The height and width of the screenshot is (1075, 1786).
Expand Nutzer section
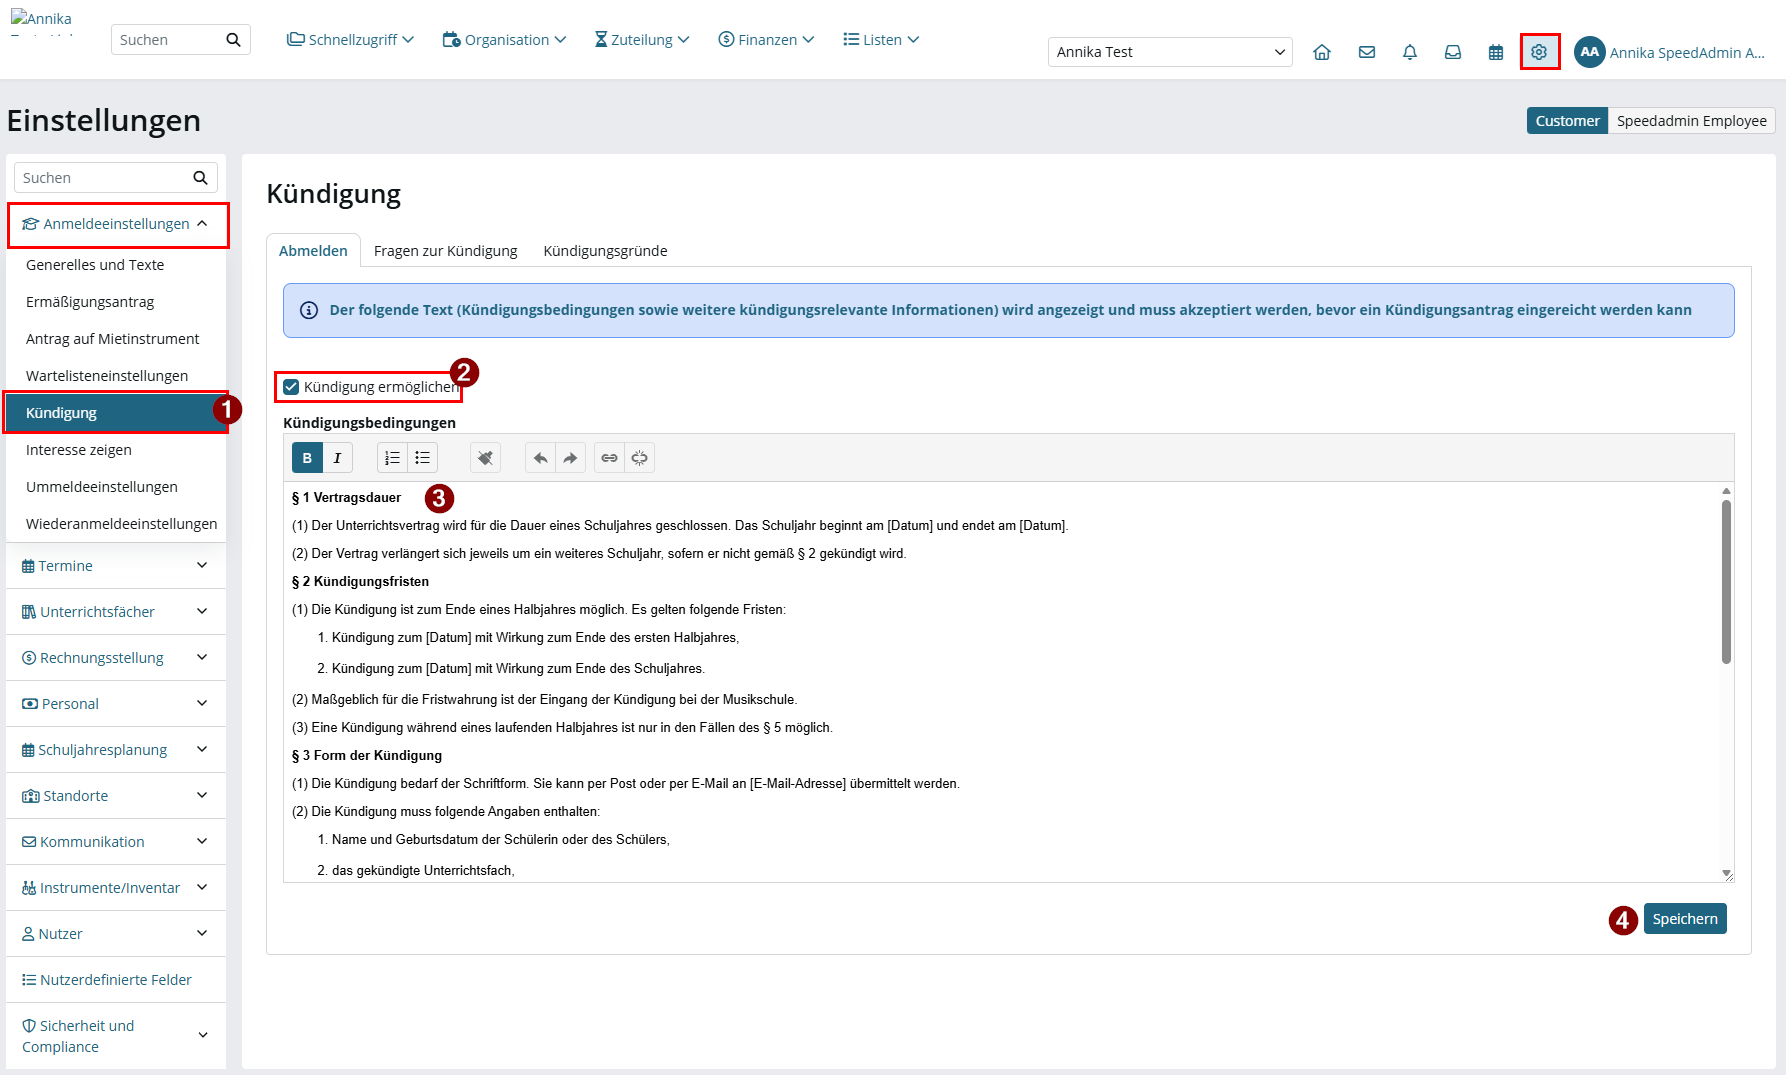pos(116,934)
